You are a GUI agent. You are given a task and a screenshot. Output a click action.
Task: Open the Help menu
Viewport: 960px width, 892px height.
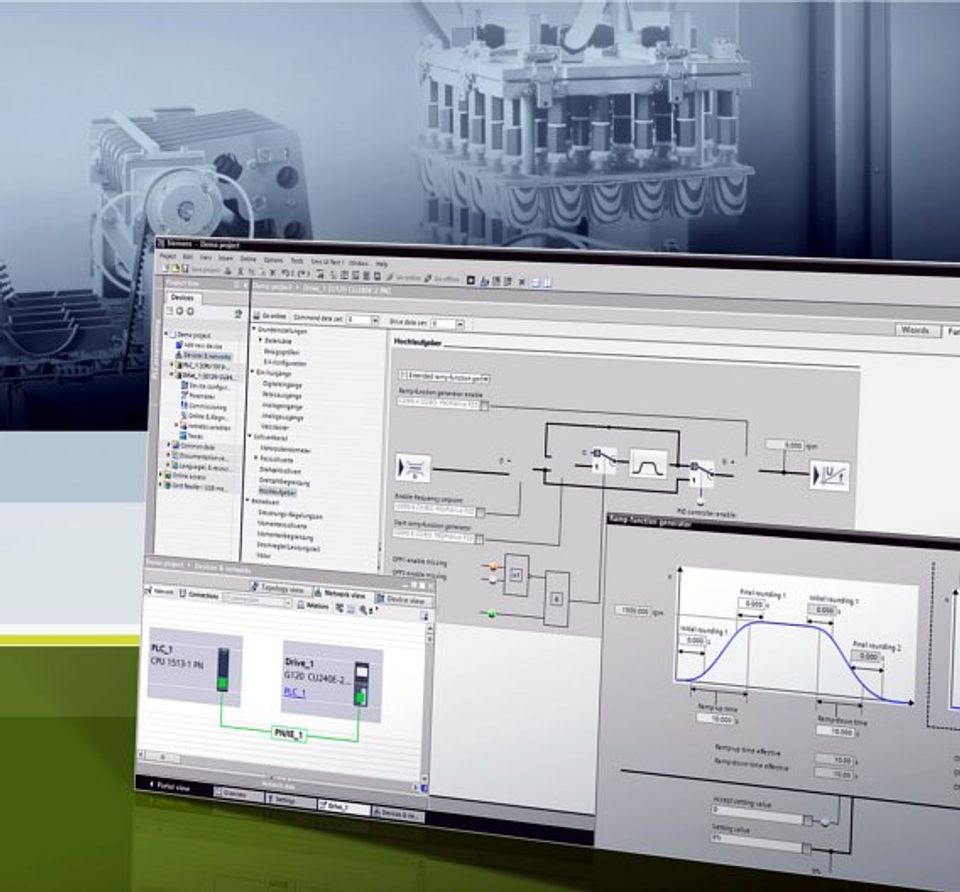[382, 264]
